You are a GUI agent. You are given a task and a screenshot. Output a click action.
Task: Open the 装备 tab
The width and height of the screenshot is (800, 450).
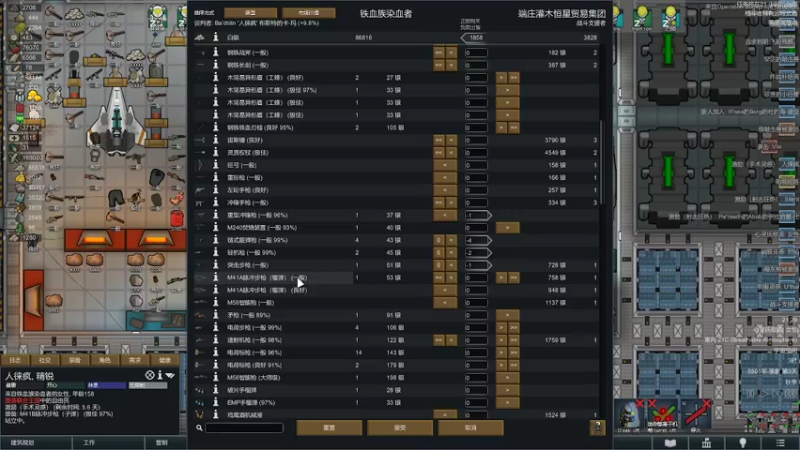[x=75, y=360]
